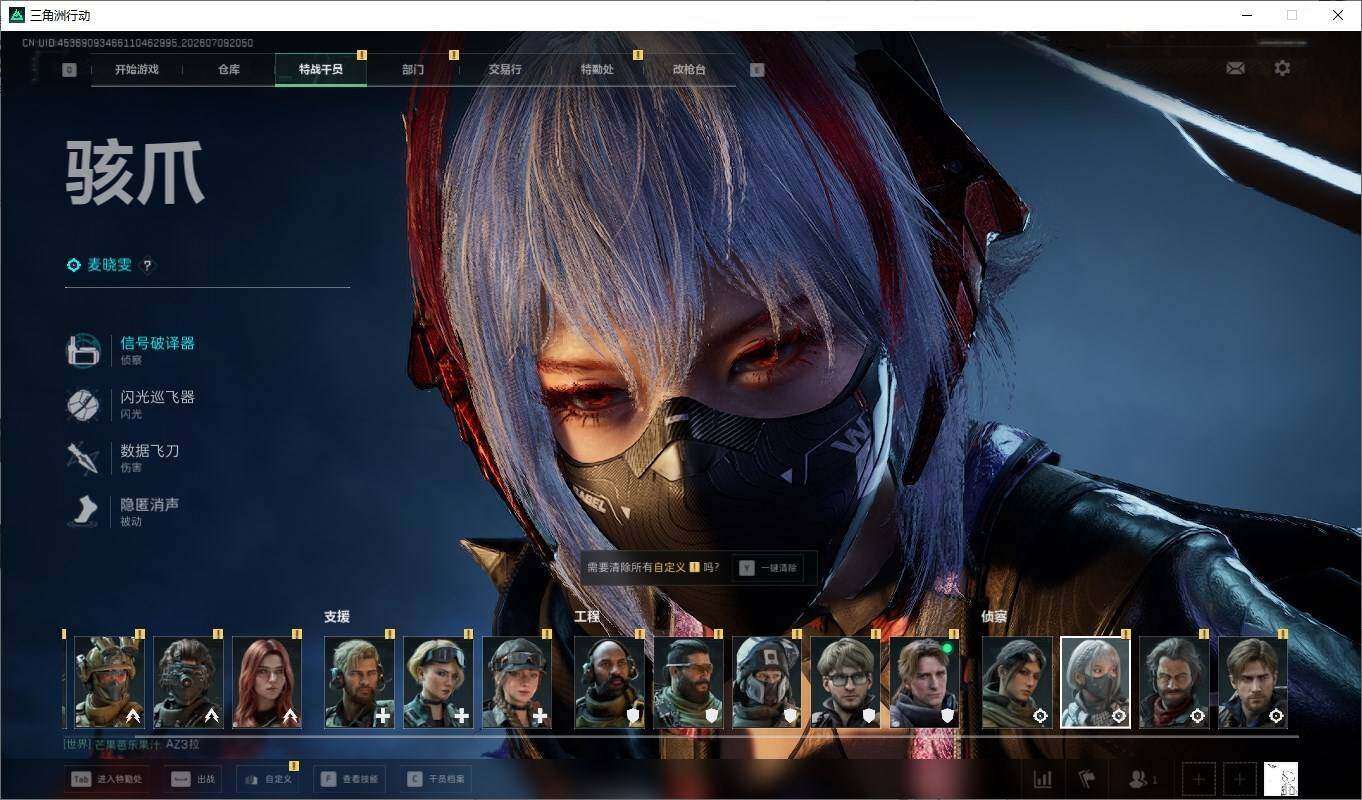This screenshot has height=800, width=1362.
Task: Click the E key next-tab icon
Action: point(757,70)
